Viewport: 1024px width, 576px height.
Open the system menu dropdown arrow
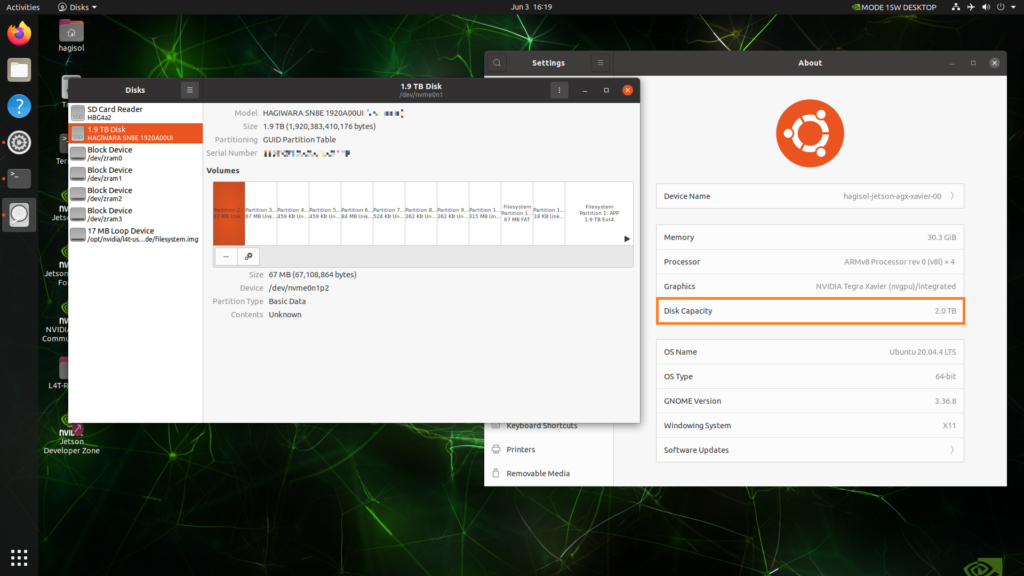click(1014, 7)
